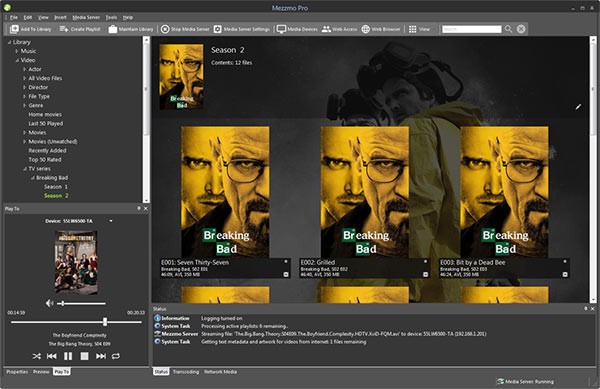Open the Play To device dropdown
600x389 pixels.
point(111,221)
